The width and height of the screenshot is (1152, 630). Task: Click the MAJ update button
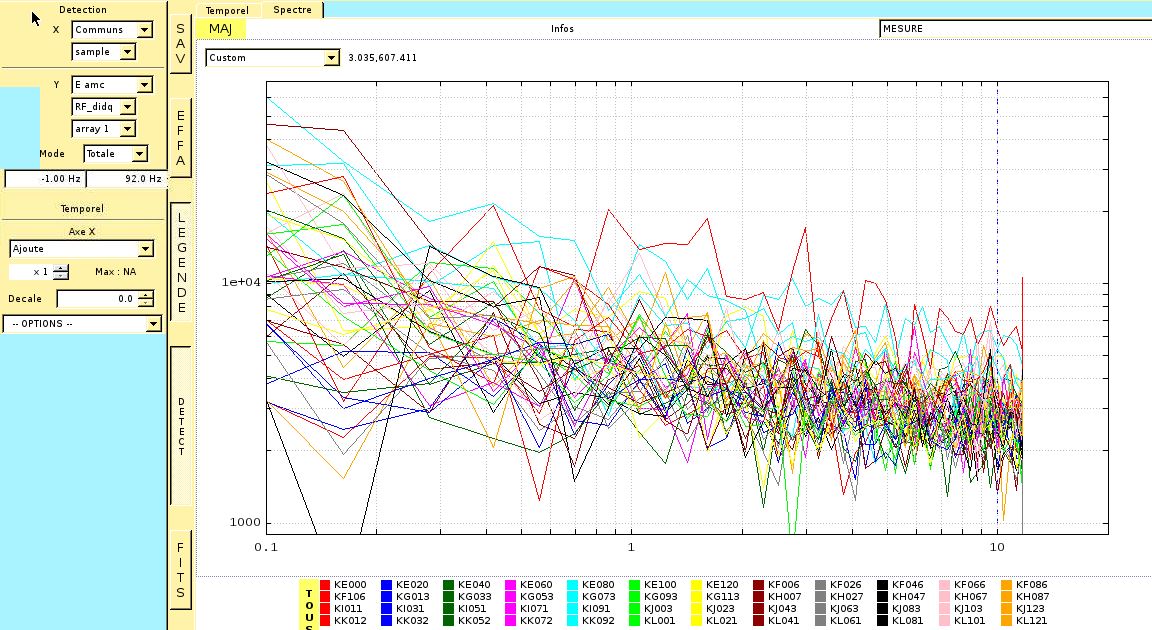pyautogui.click(x=220, y=29)
